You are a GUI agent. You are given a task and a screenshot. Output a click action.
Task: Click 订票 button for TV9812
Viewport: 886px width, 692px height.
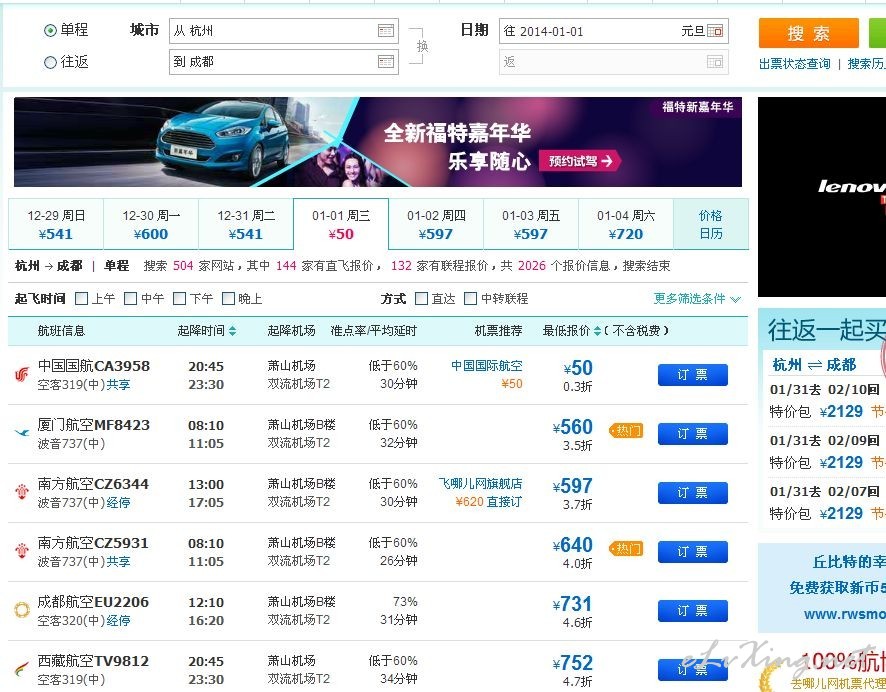point(693,670)
